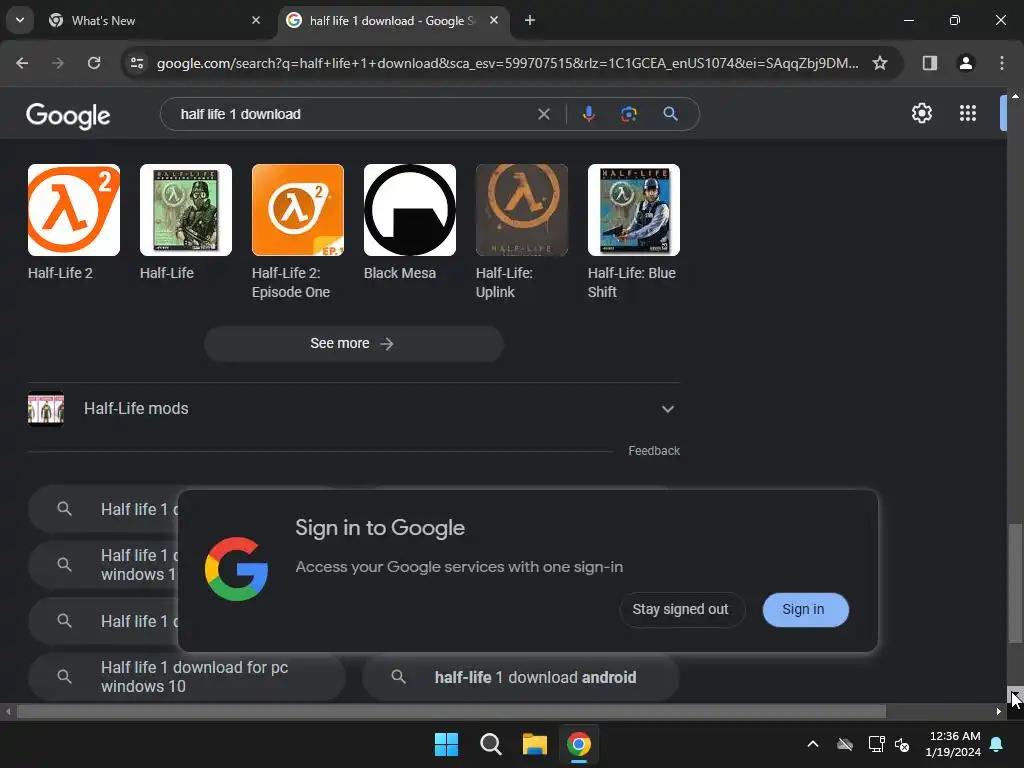Viewport: 1024px width, 768px height.
Task: Click the scroll left arrow
Action: click(8, 711)
